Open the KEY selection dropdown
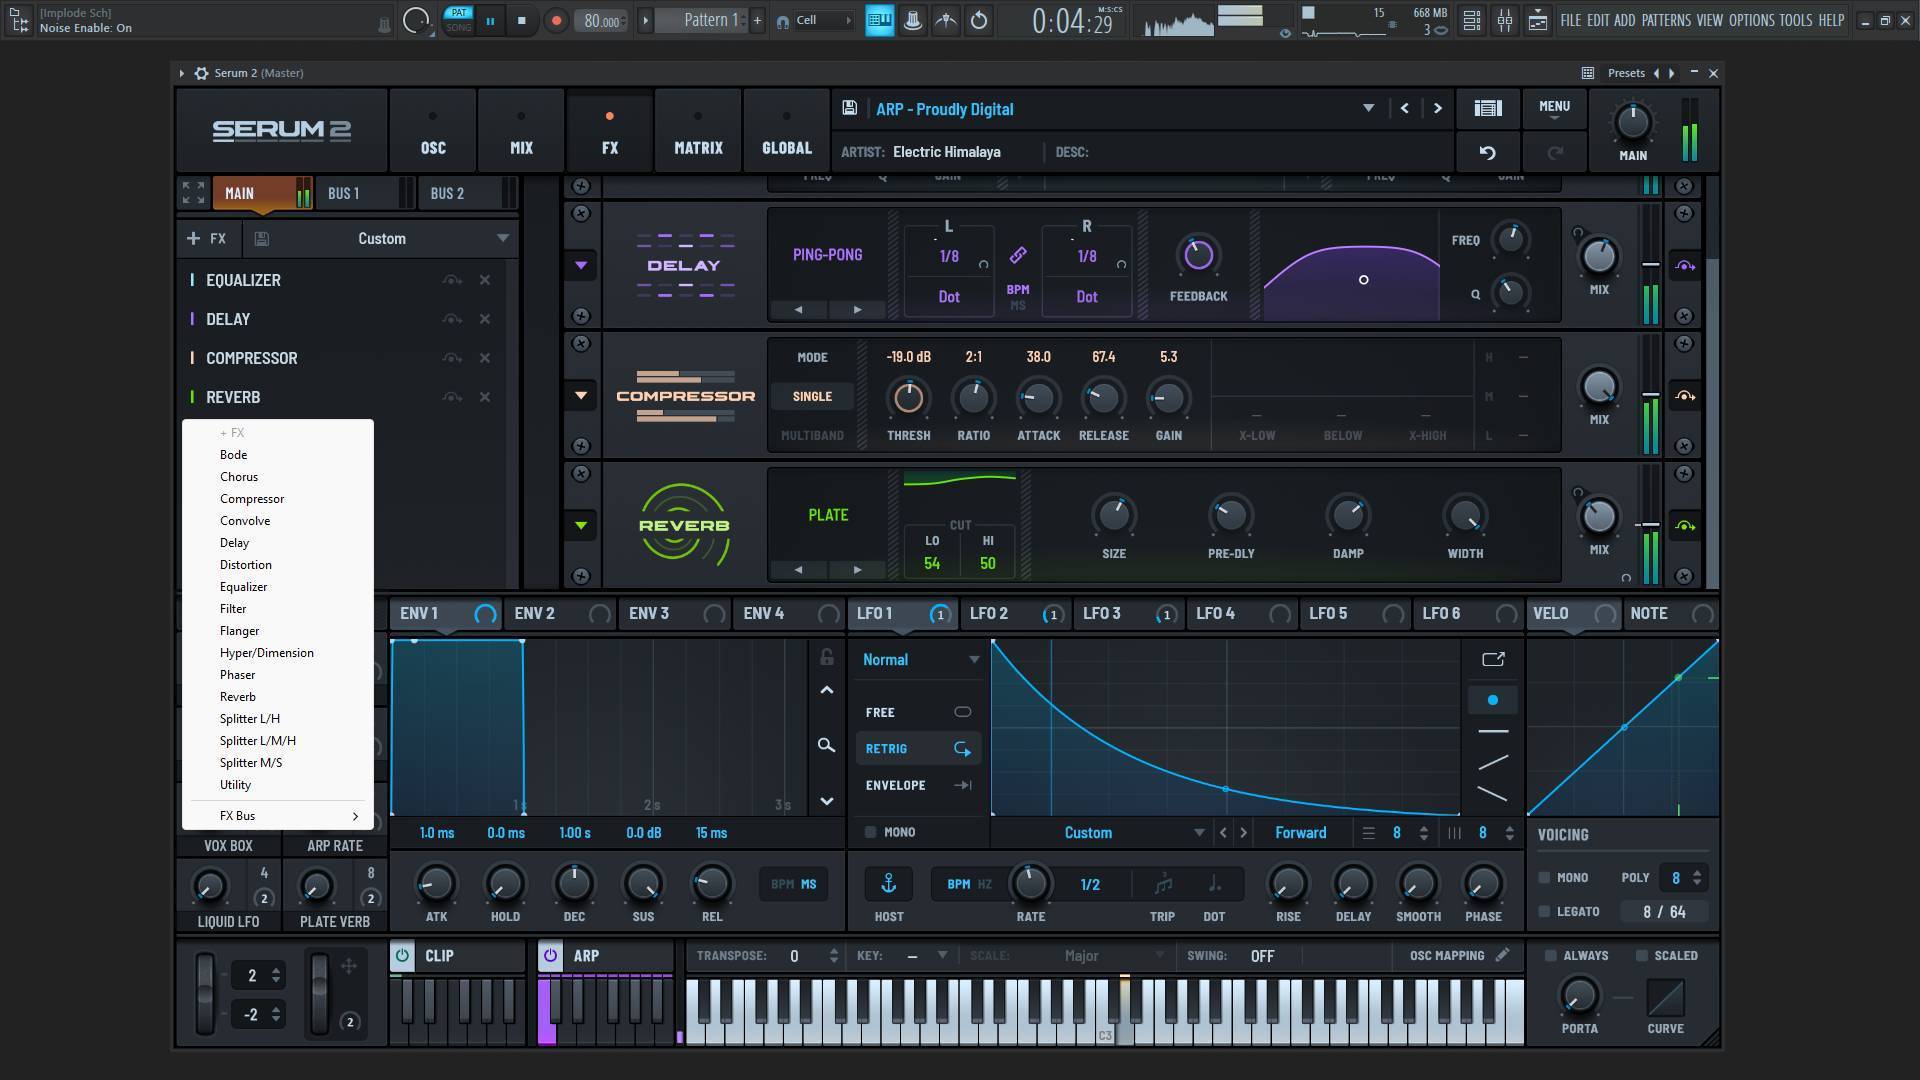 tap(941, 955)
